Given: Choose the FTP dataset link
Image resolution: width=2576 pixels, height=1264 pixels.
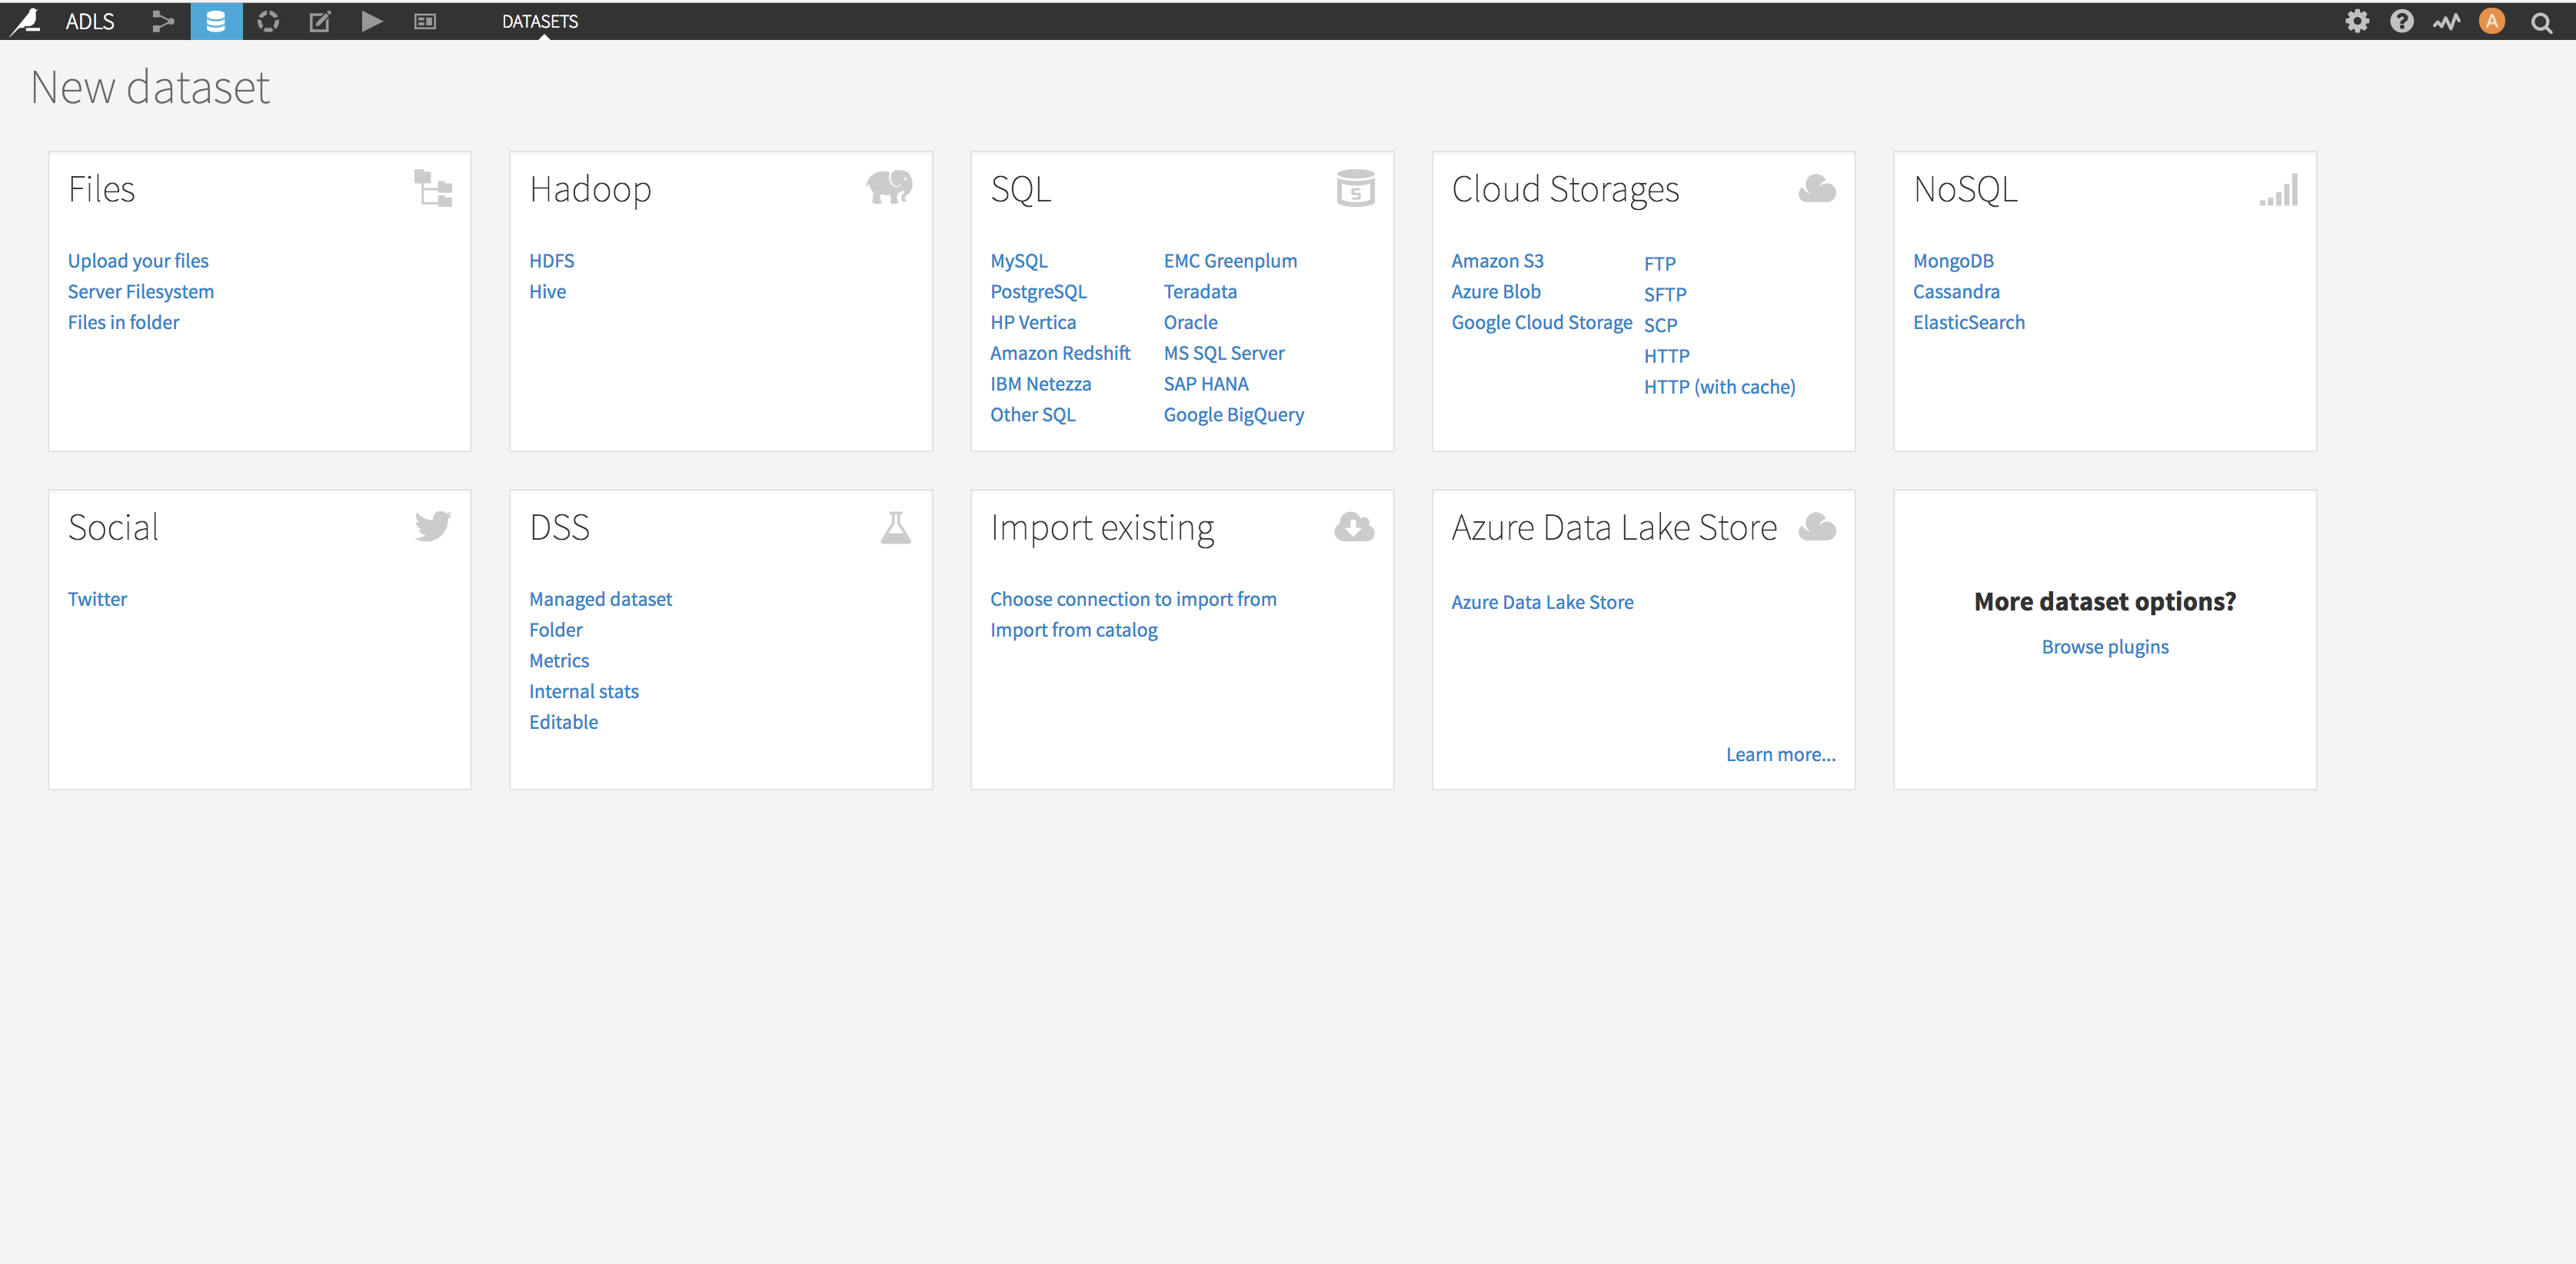Looking at the screenshot, I should click(x=1659, y=264).
